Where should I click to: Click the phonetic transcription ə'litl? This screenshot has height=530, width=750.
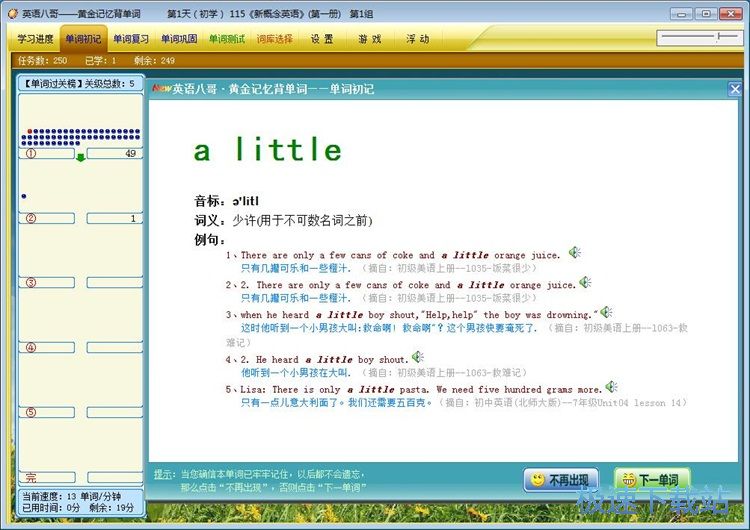click(x=246, y=201)
